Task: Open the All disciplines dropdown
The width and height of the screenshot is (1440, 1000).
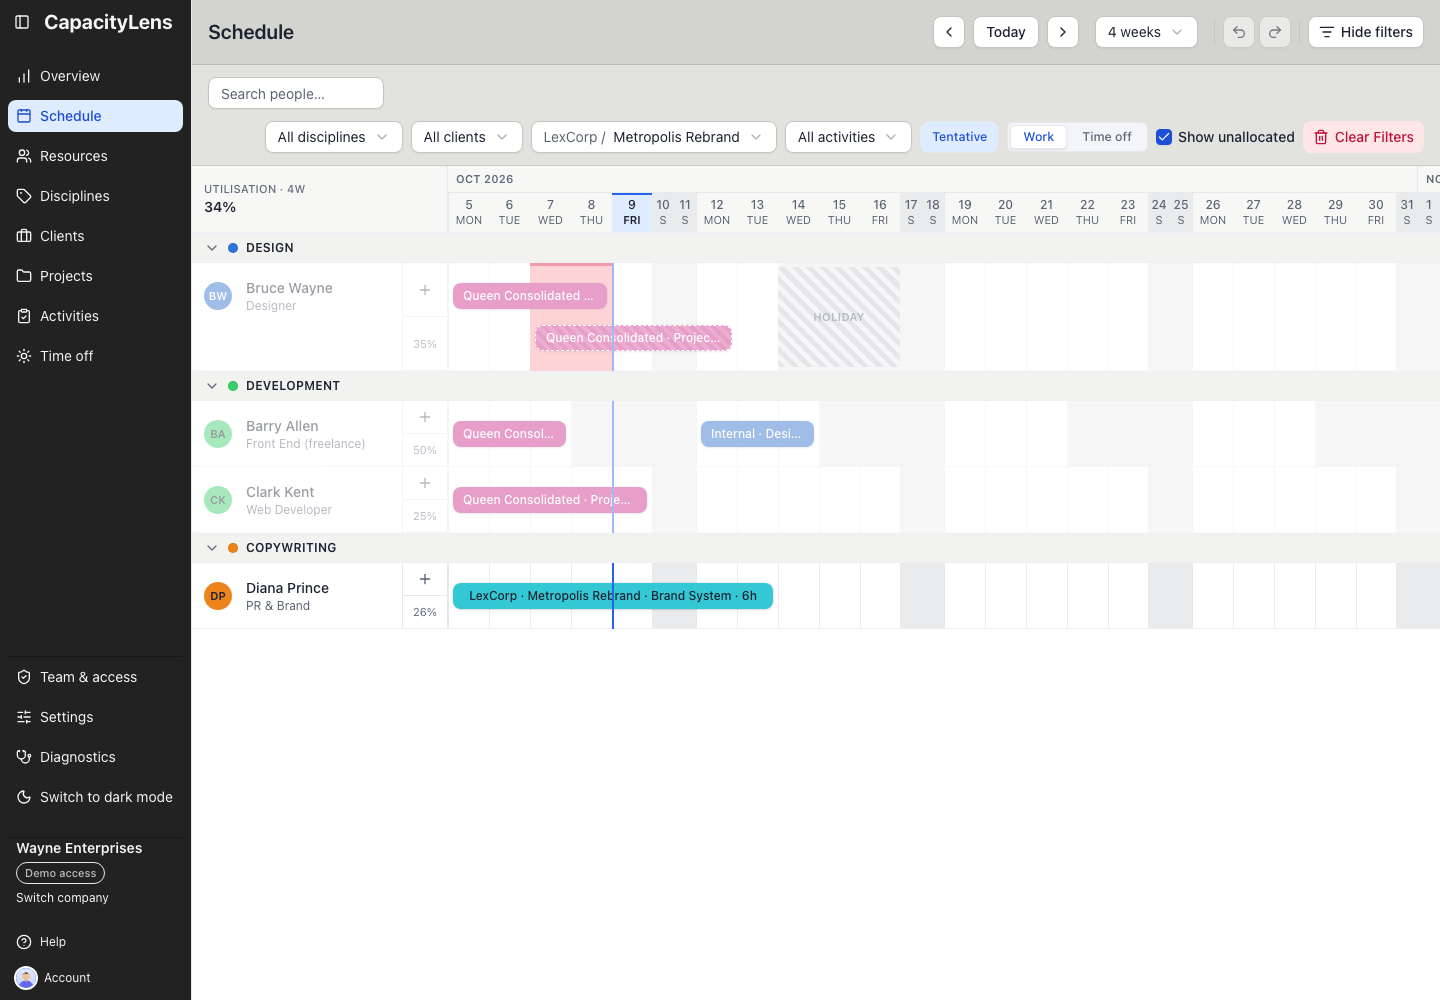Action: [334, 137]
